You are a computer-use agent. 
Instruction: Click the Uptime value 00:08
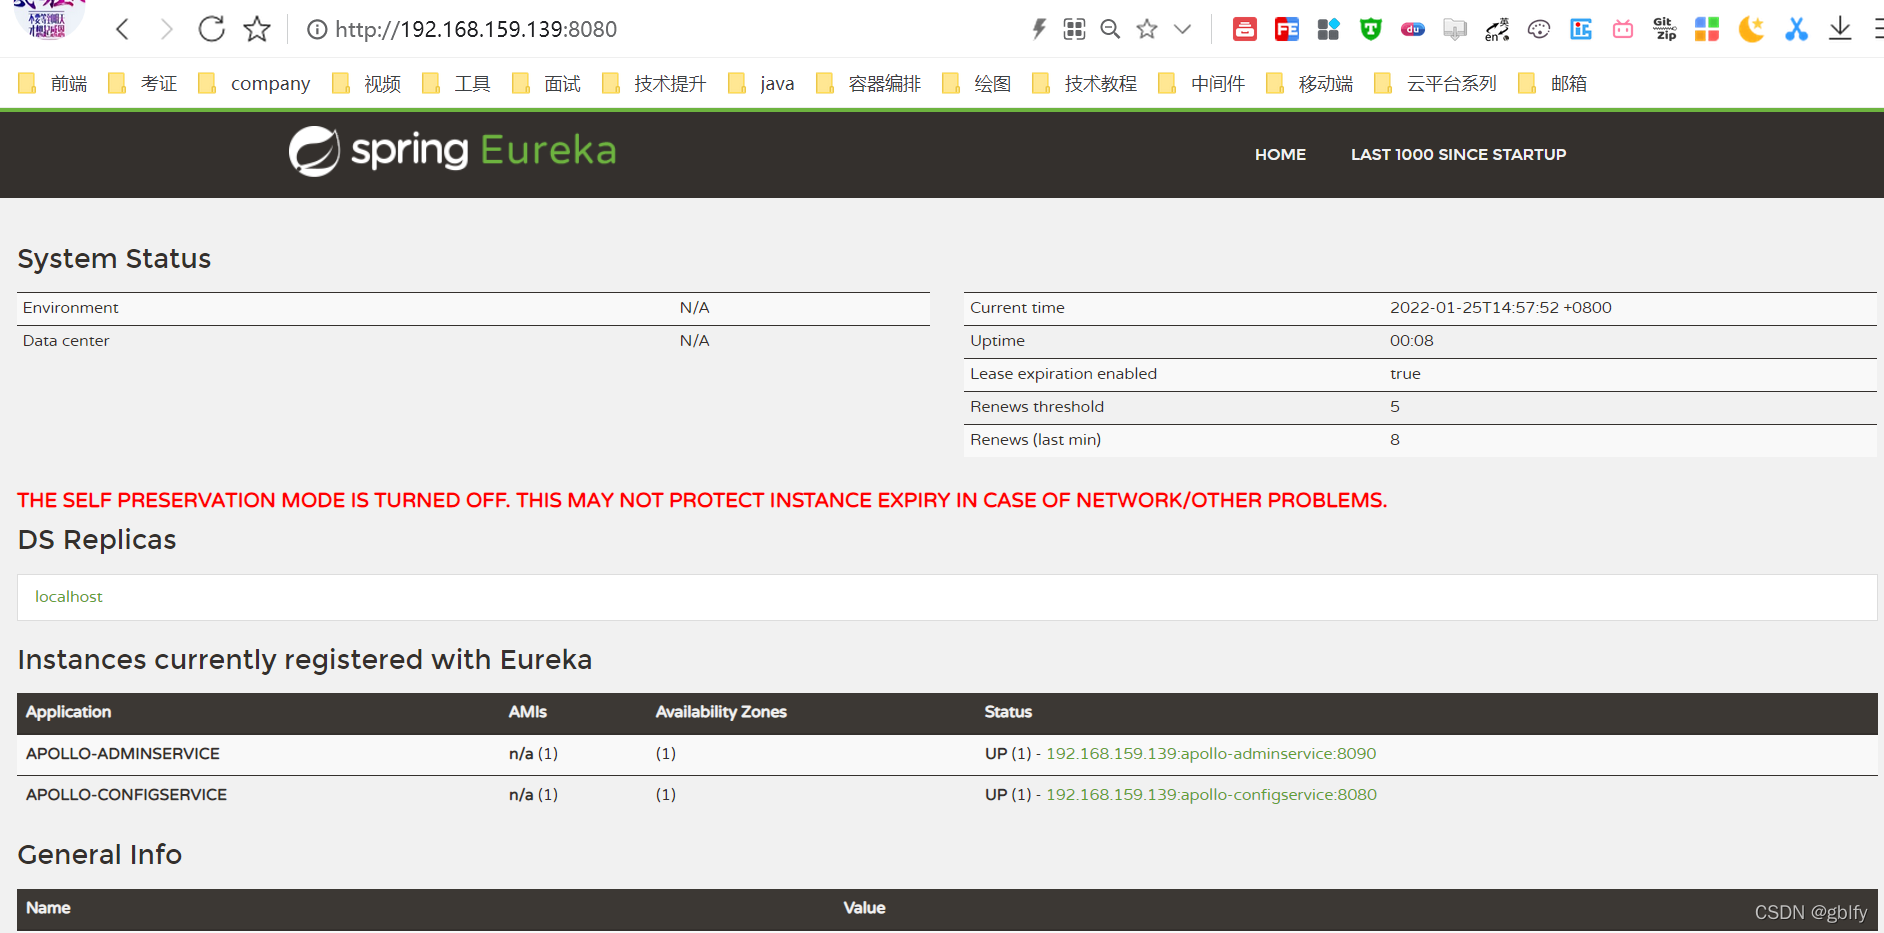click(1412, 340)
